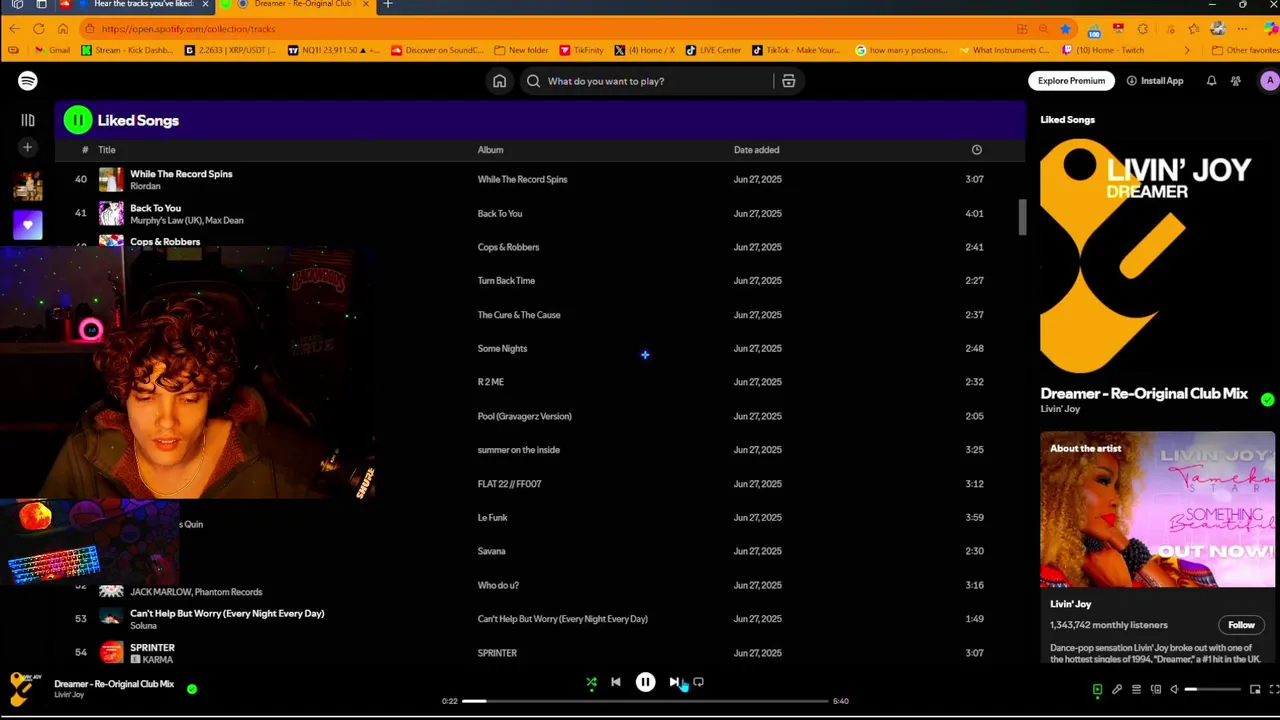Screen dimensions: 1280x720
Task: Open the profile avatar menu
Action: click(x=1269, y=81)
